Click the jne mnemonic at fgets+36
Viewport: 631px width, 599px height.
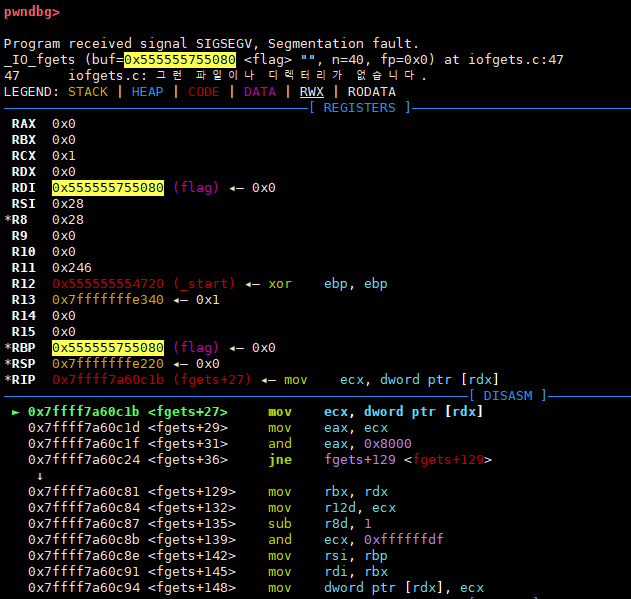[x=280, y=460]
